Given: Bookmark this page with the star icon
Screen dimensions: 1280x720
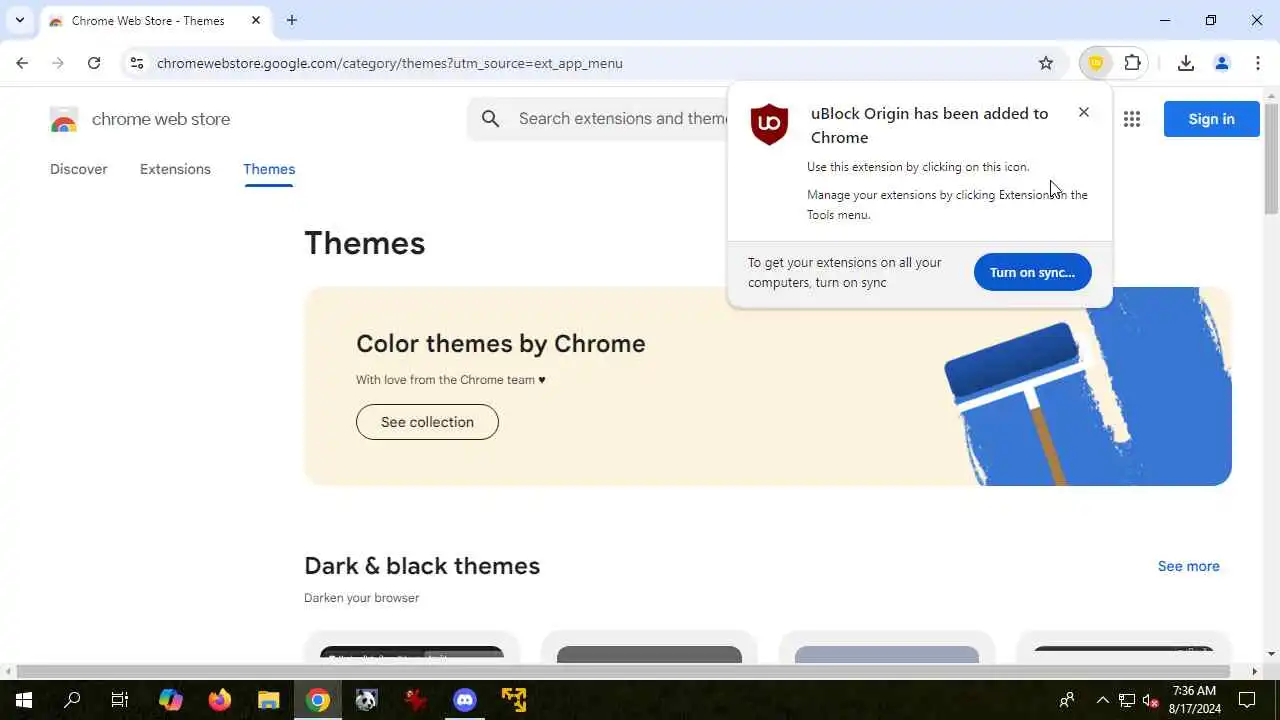Looking at the screenshot, I should 1046,63.
